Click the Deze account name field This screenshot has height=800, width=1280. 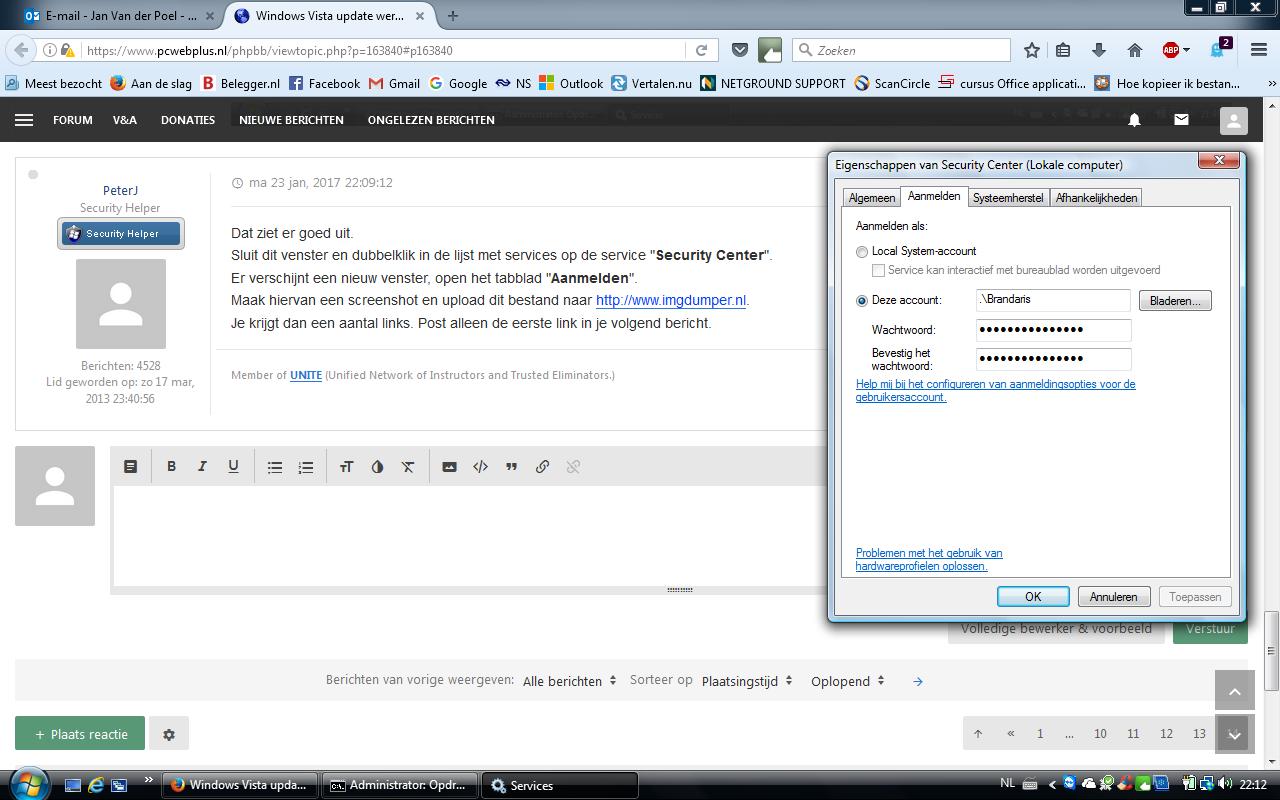[1054, 300]
